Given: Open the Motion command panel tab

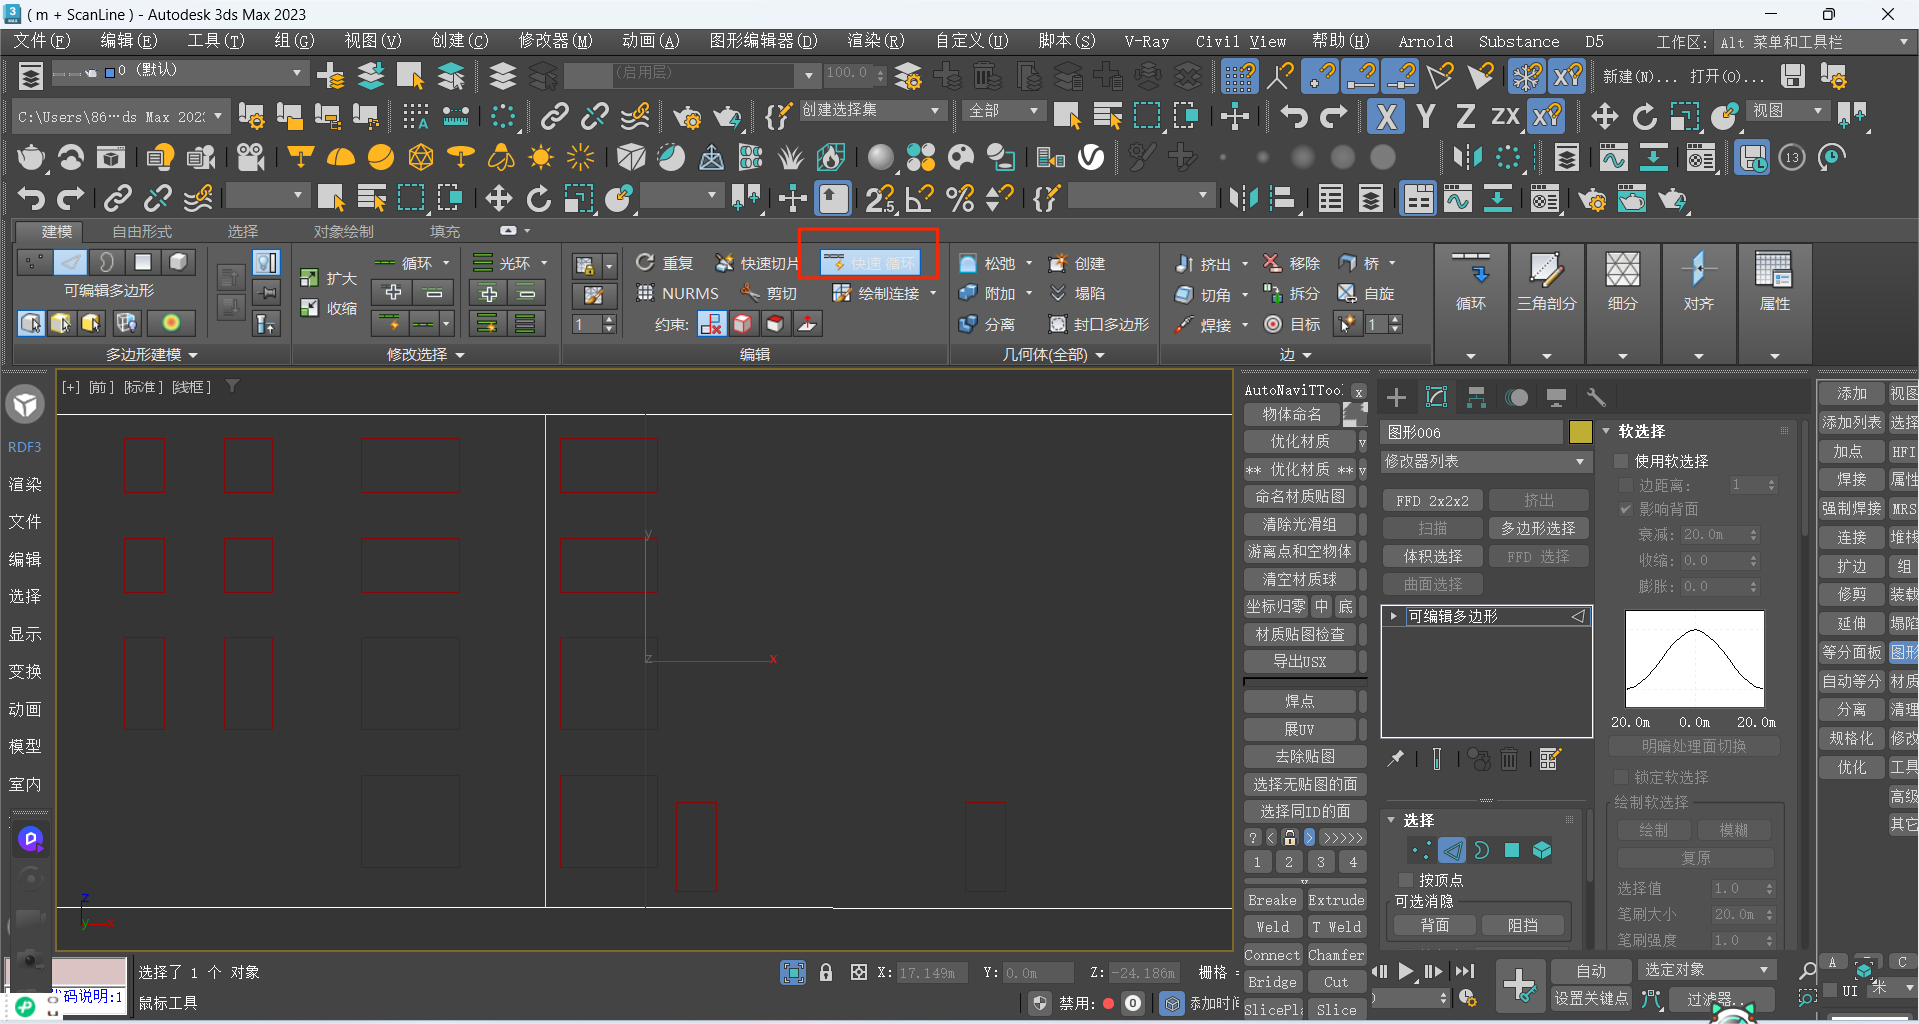Looking at the screenshot, I should (1516, 397).
